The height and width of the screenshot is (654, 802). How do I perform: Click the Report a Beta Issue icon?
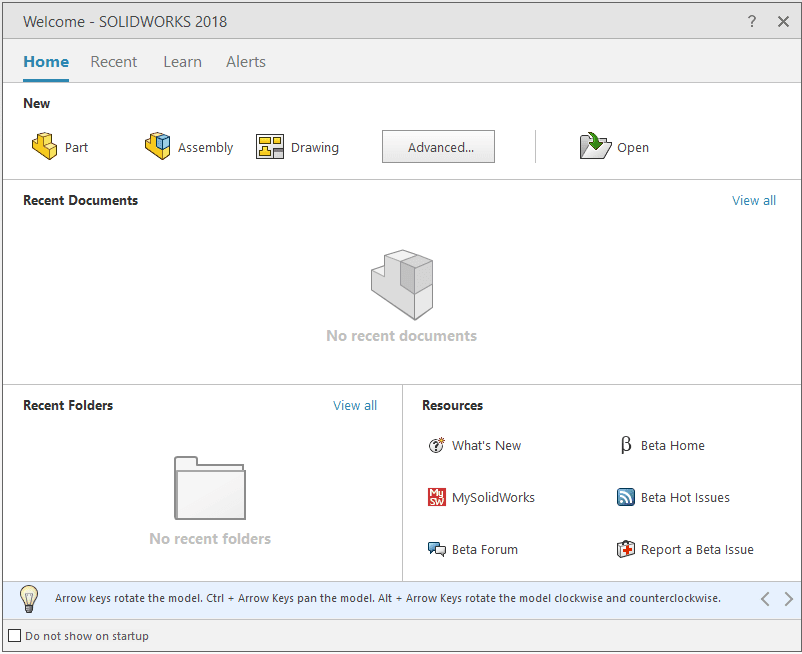click(x=626, y=549)
